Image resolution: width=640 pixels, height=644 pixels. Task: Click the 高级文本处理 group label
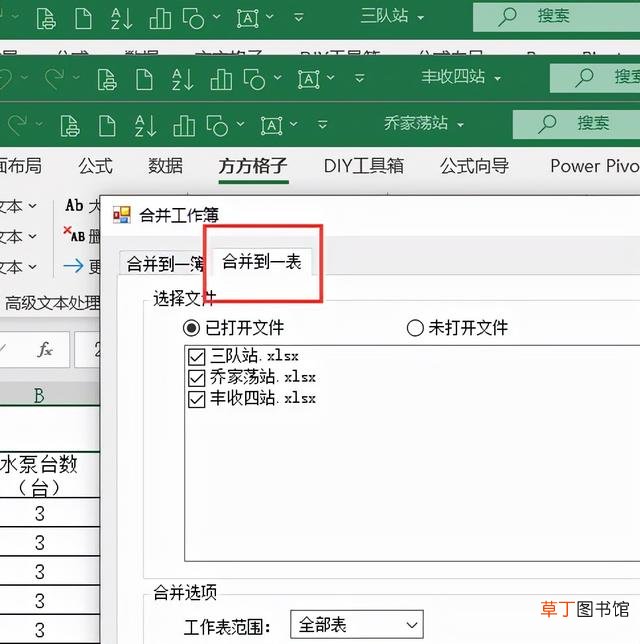point(52,303)
